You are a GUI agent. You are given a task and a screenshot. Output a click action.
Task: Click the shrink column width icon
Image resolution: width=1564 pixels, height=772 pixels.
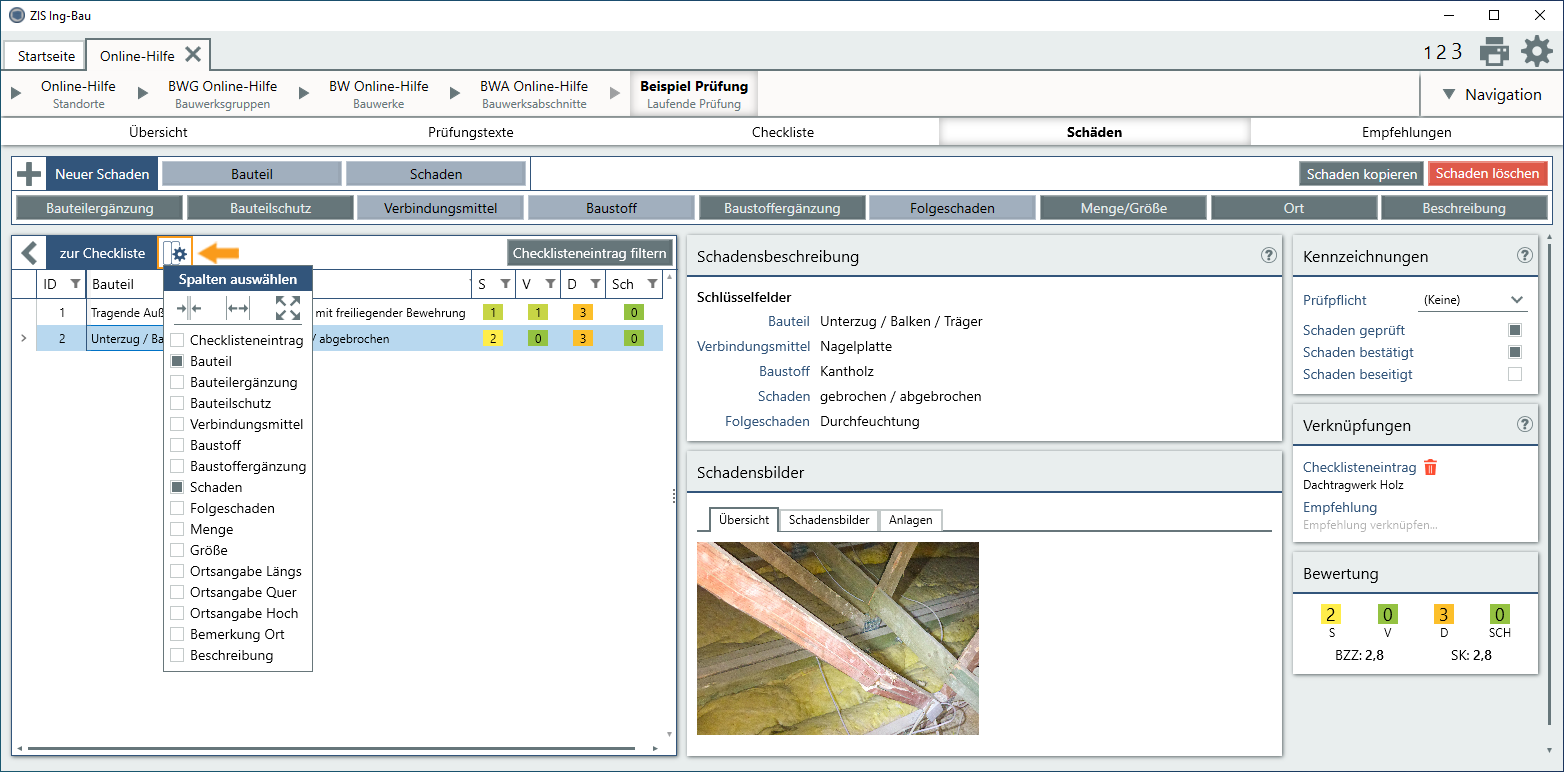click(x=188, y=308)
